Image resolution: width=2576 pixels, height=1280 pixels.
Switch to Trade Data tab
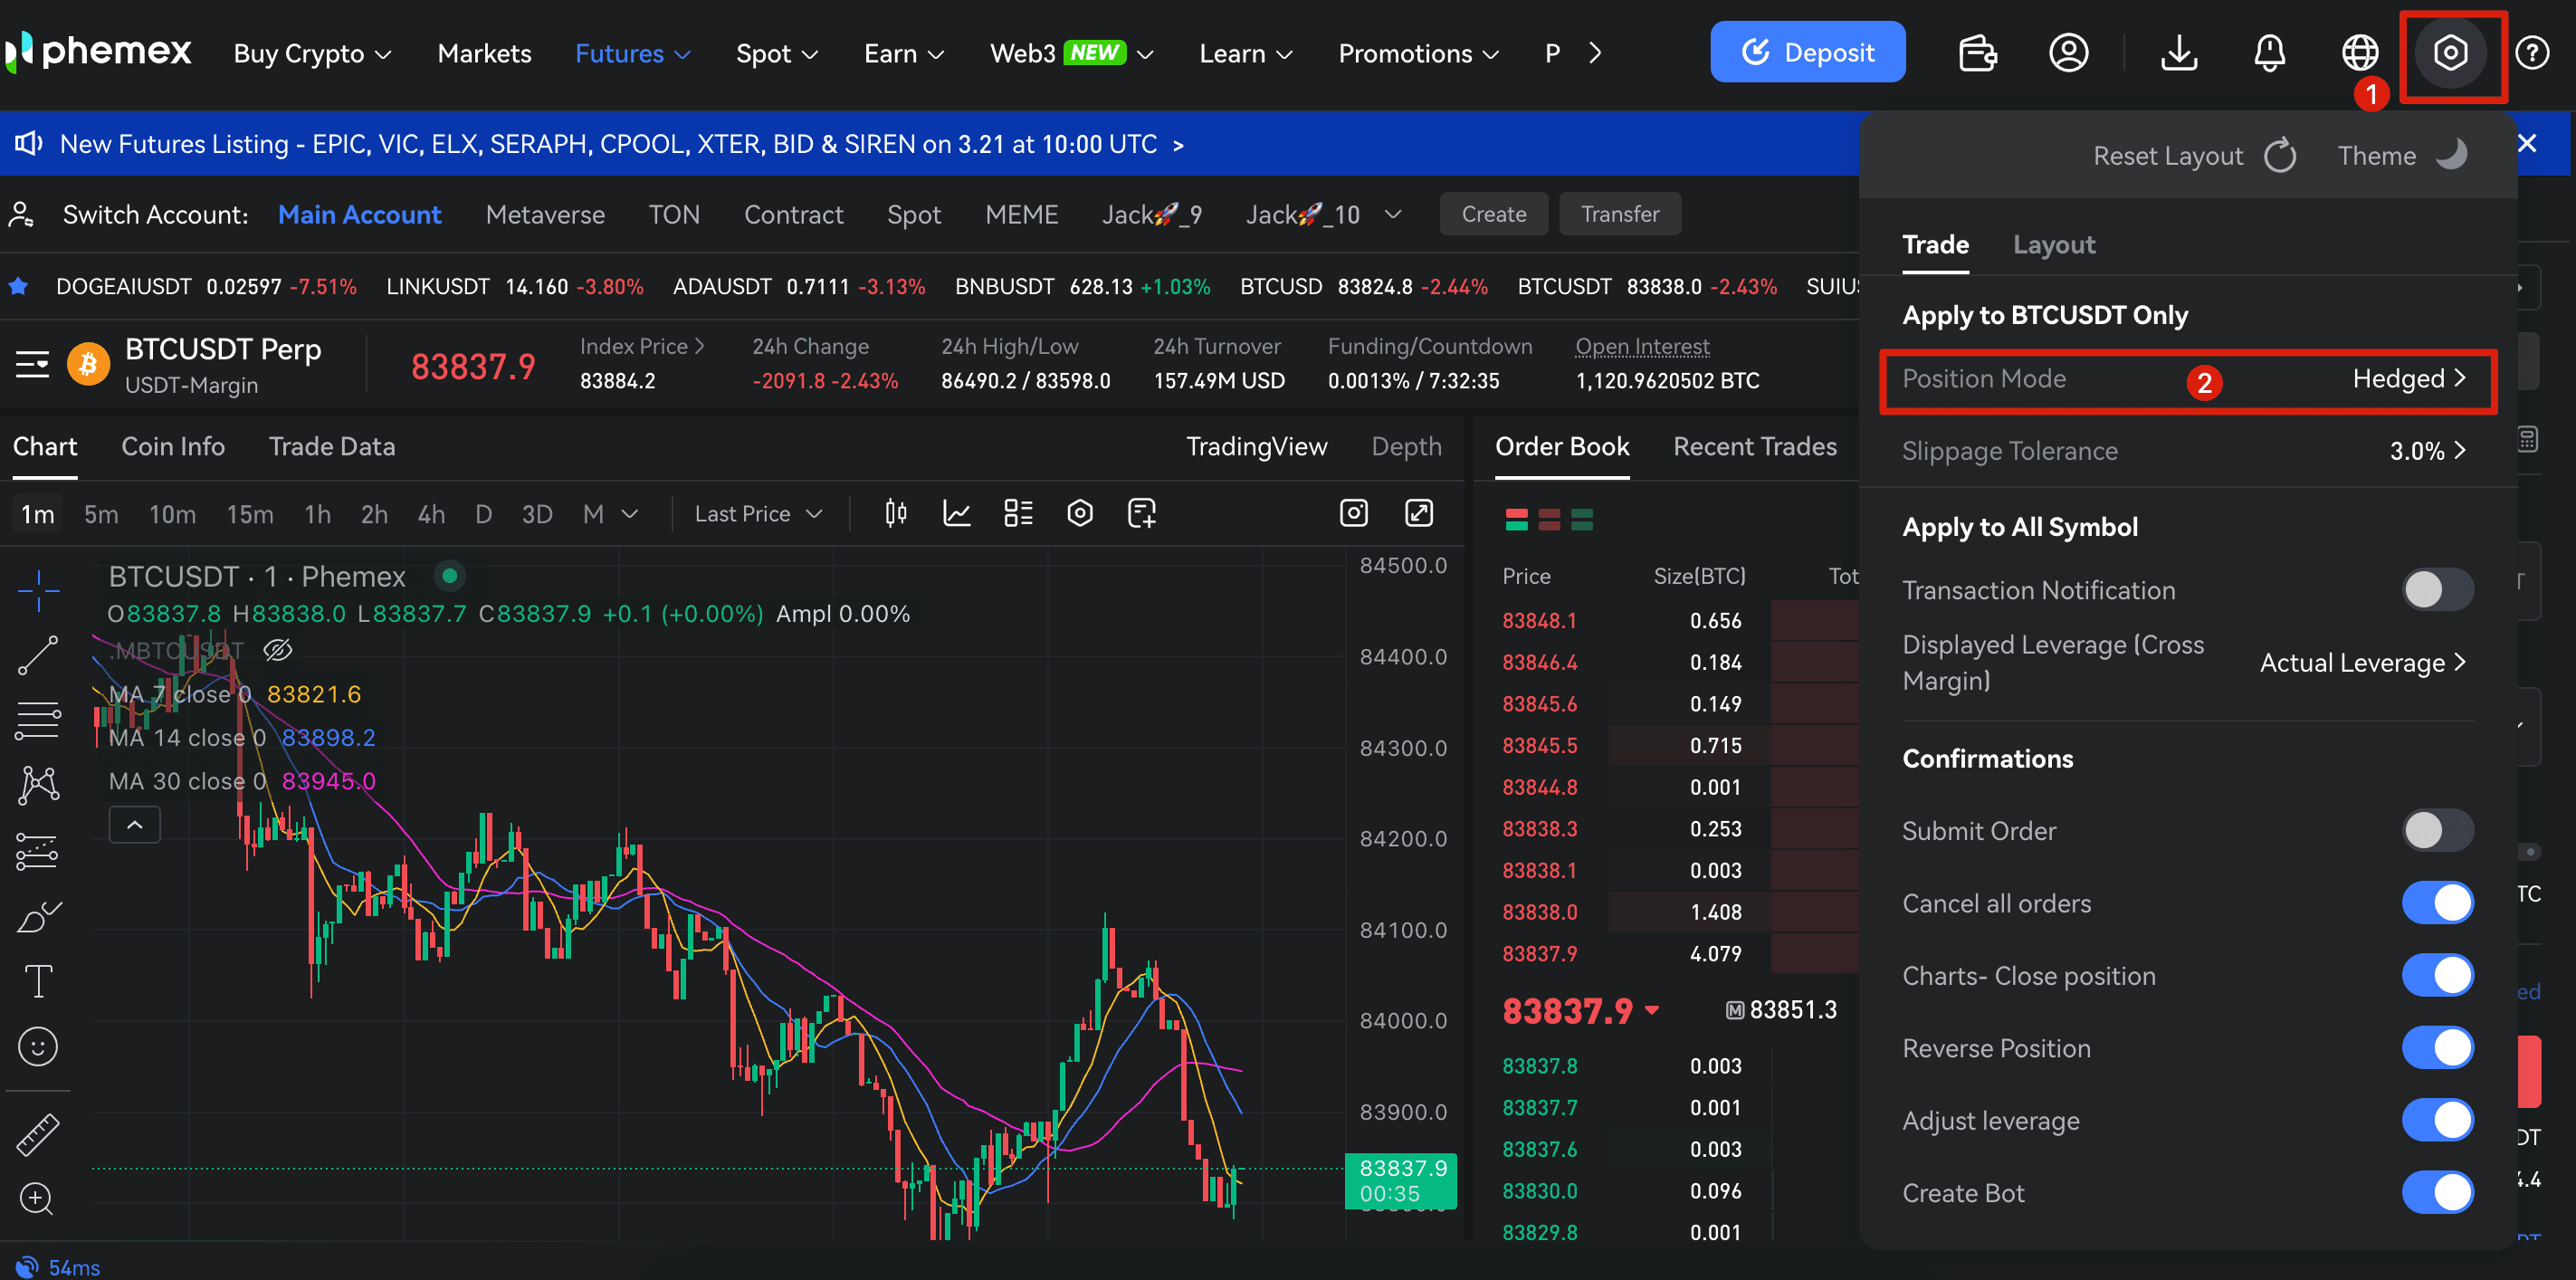(x=332, y=446)
